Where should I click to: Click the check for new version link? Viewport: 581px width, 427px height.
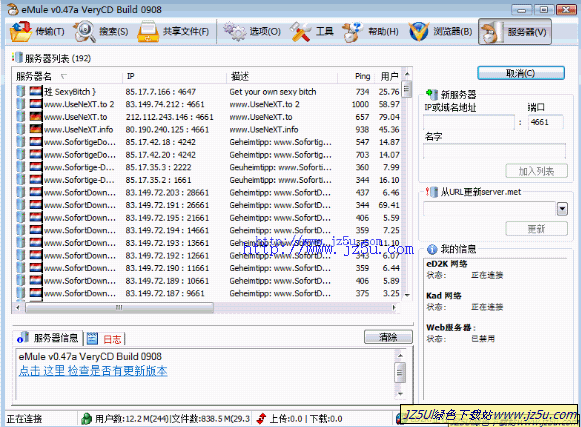pos(93,371)
